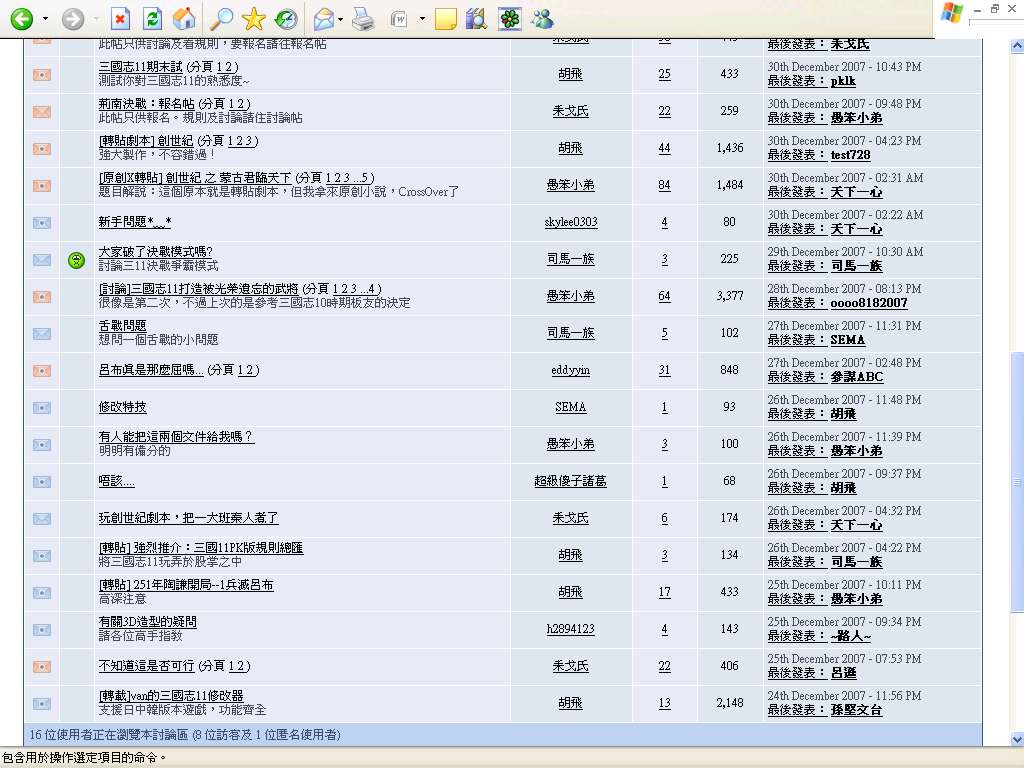Open the thread 三國志11期末試
The image size is (1024, 768).
(x=140, y=67)
